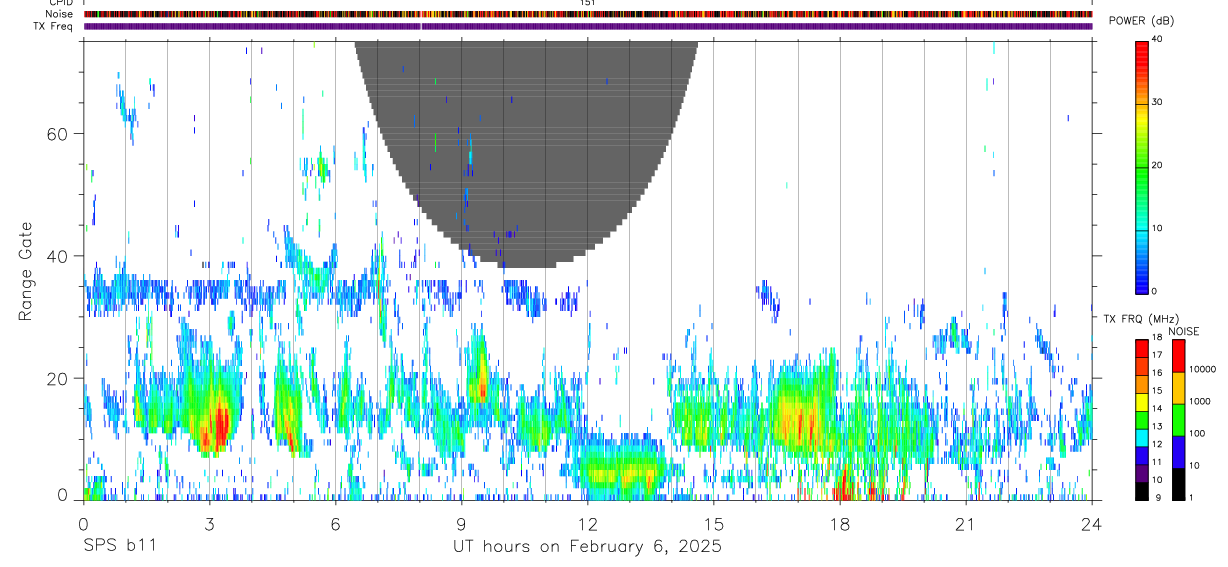Screen dimensions: 1228x567
Task: Click the POWER (dB) colorbar
Action: (x=1142, y=166)
